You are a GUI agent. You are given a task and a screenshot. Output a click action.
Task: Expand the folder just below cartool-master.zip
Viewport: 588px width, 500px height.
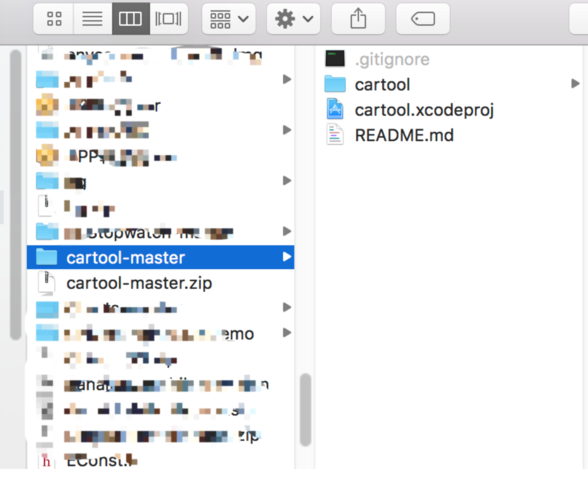(x=286, y=308)
